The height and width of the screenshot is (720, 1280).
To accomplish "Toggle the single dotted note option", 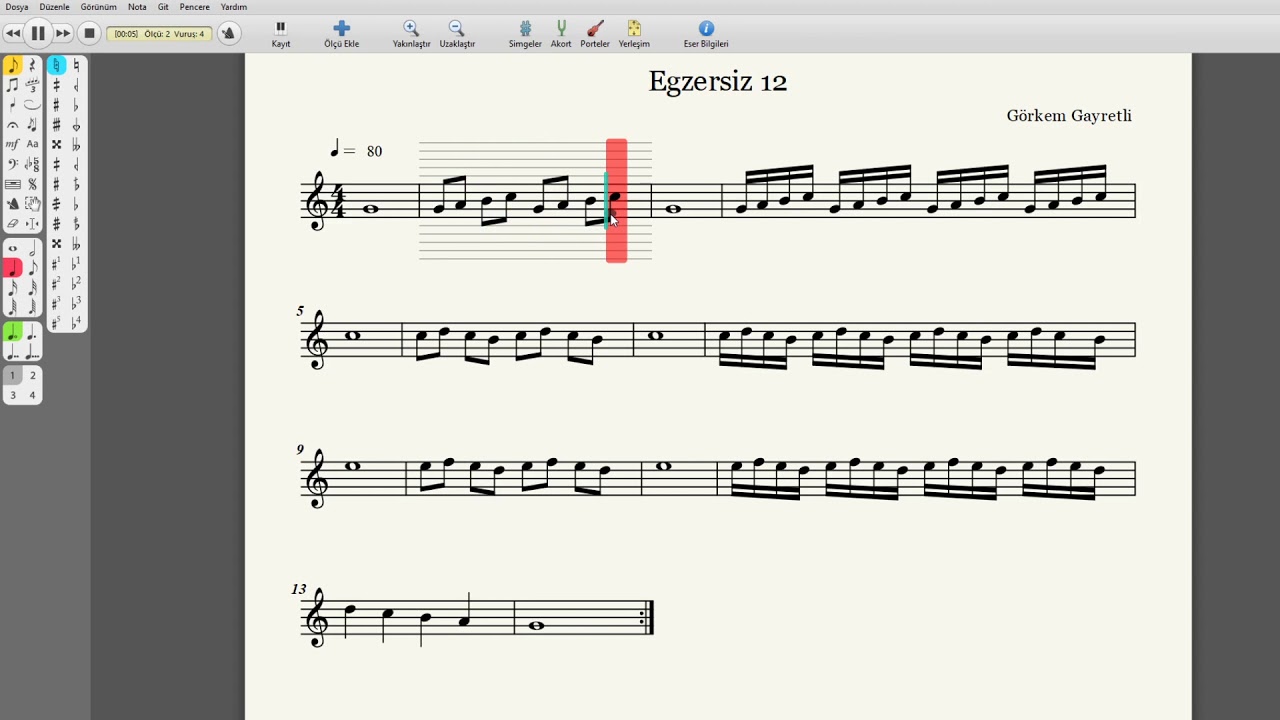I will pyautogui.click(x=32, y=332).
